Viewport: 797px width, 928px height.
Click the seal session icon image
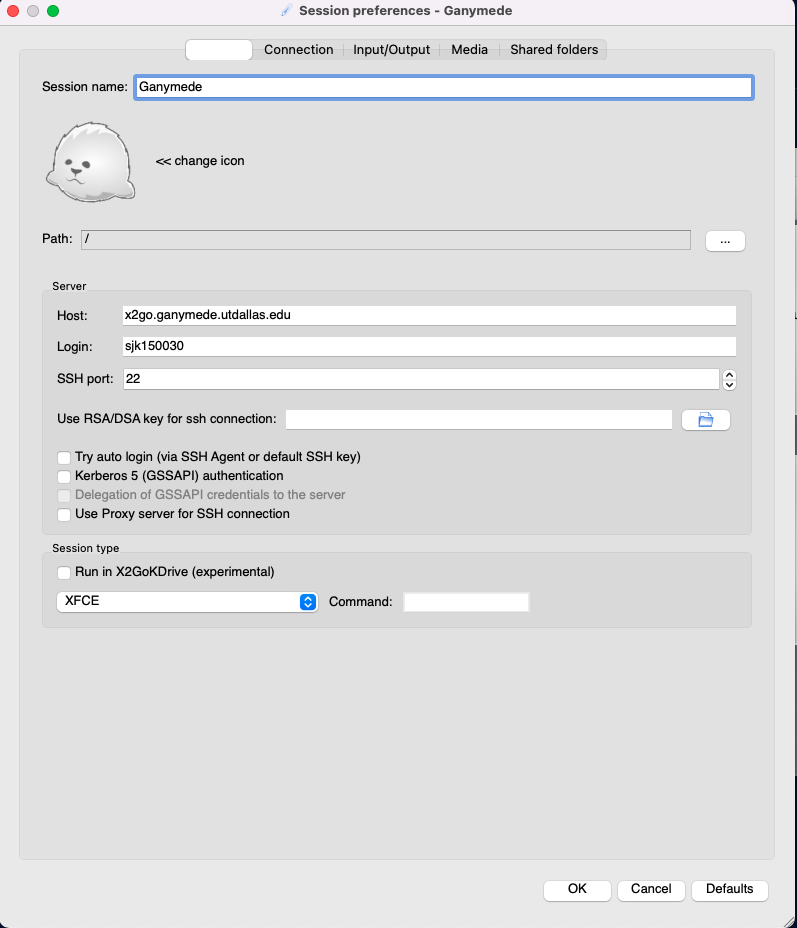pos(91,162)
